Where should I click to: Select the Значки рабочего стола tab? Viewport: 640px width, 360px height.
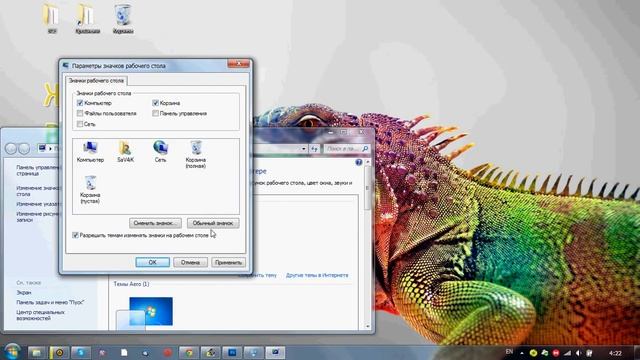pyautogui.click(x=96, y=81)
